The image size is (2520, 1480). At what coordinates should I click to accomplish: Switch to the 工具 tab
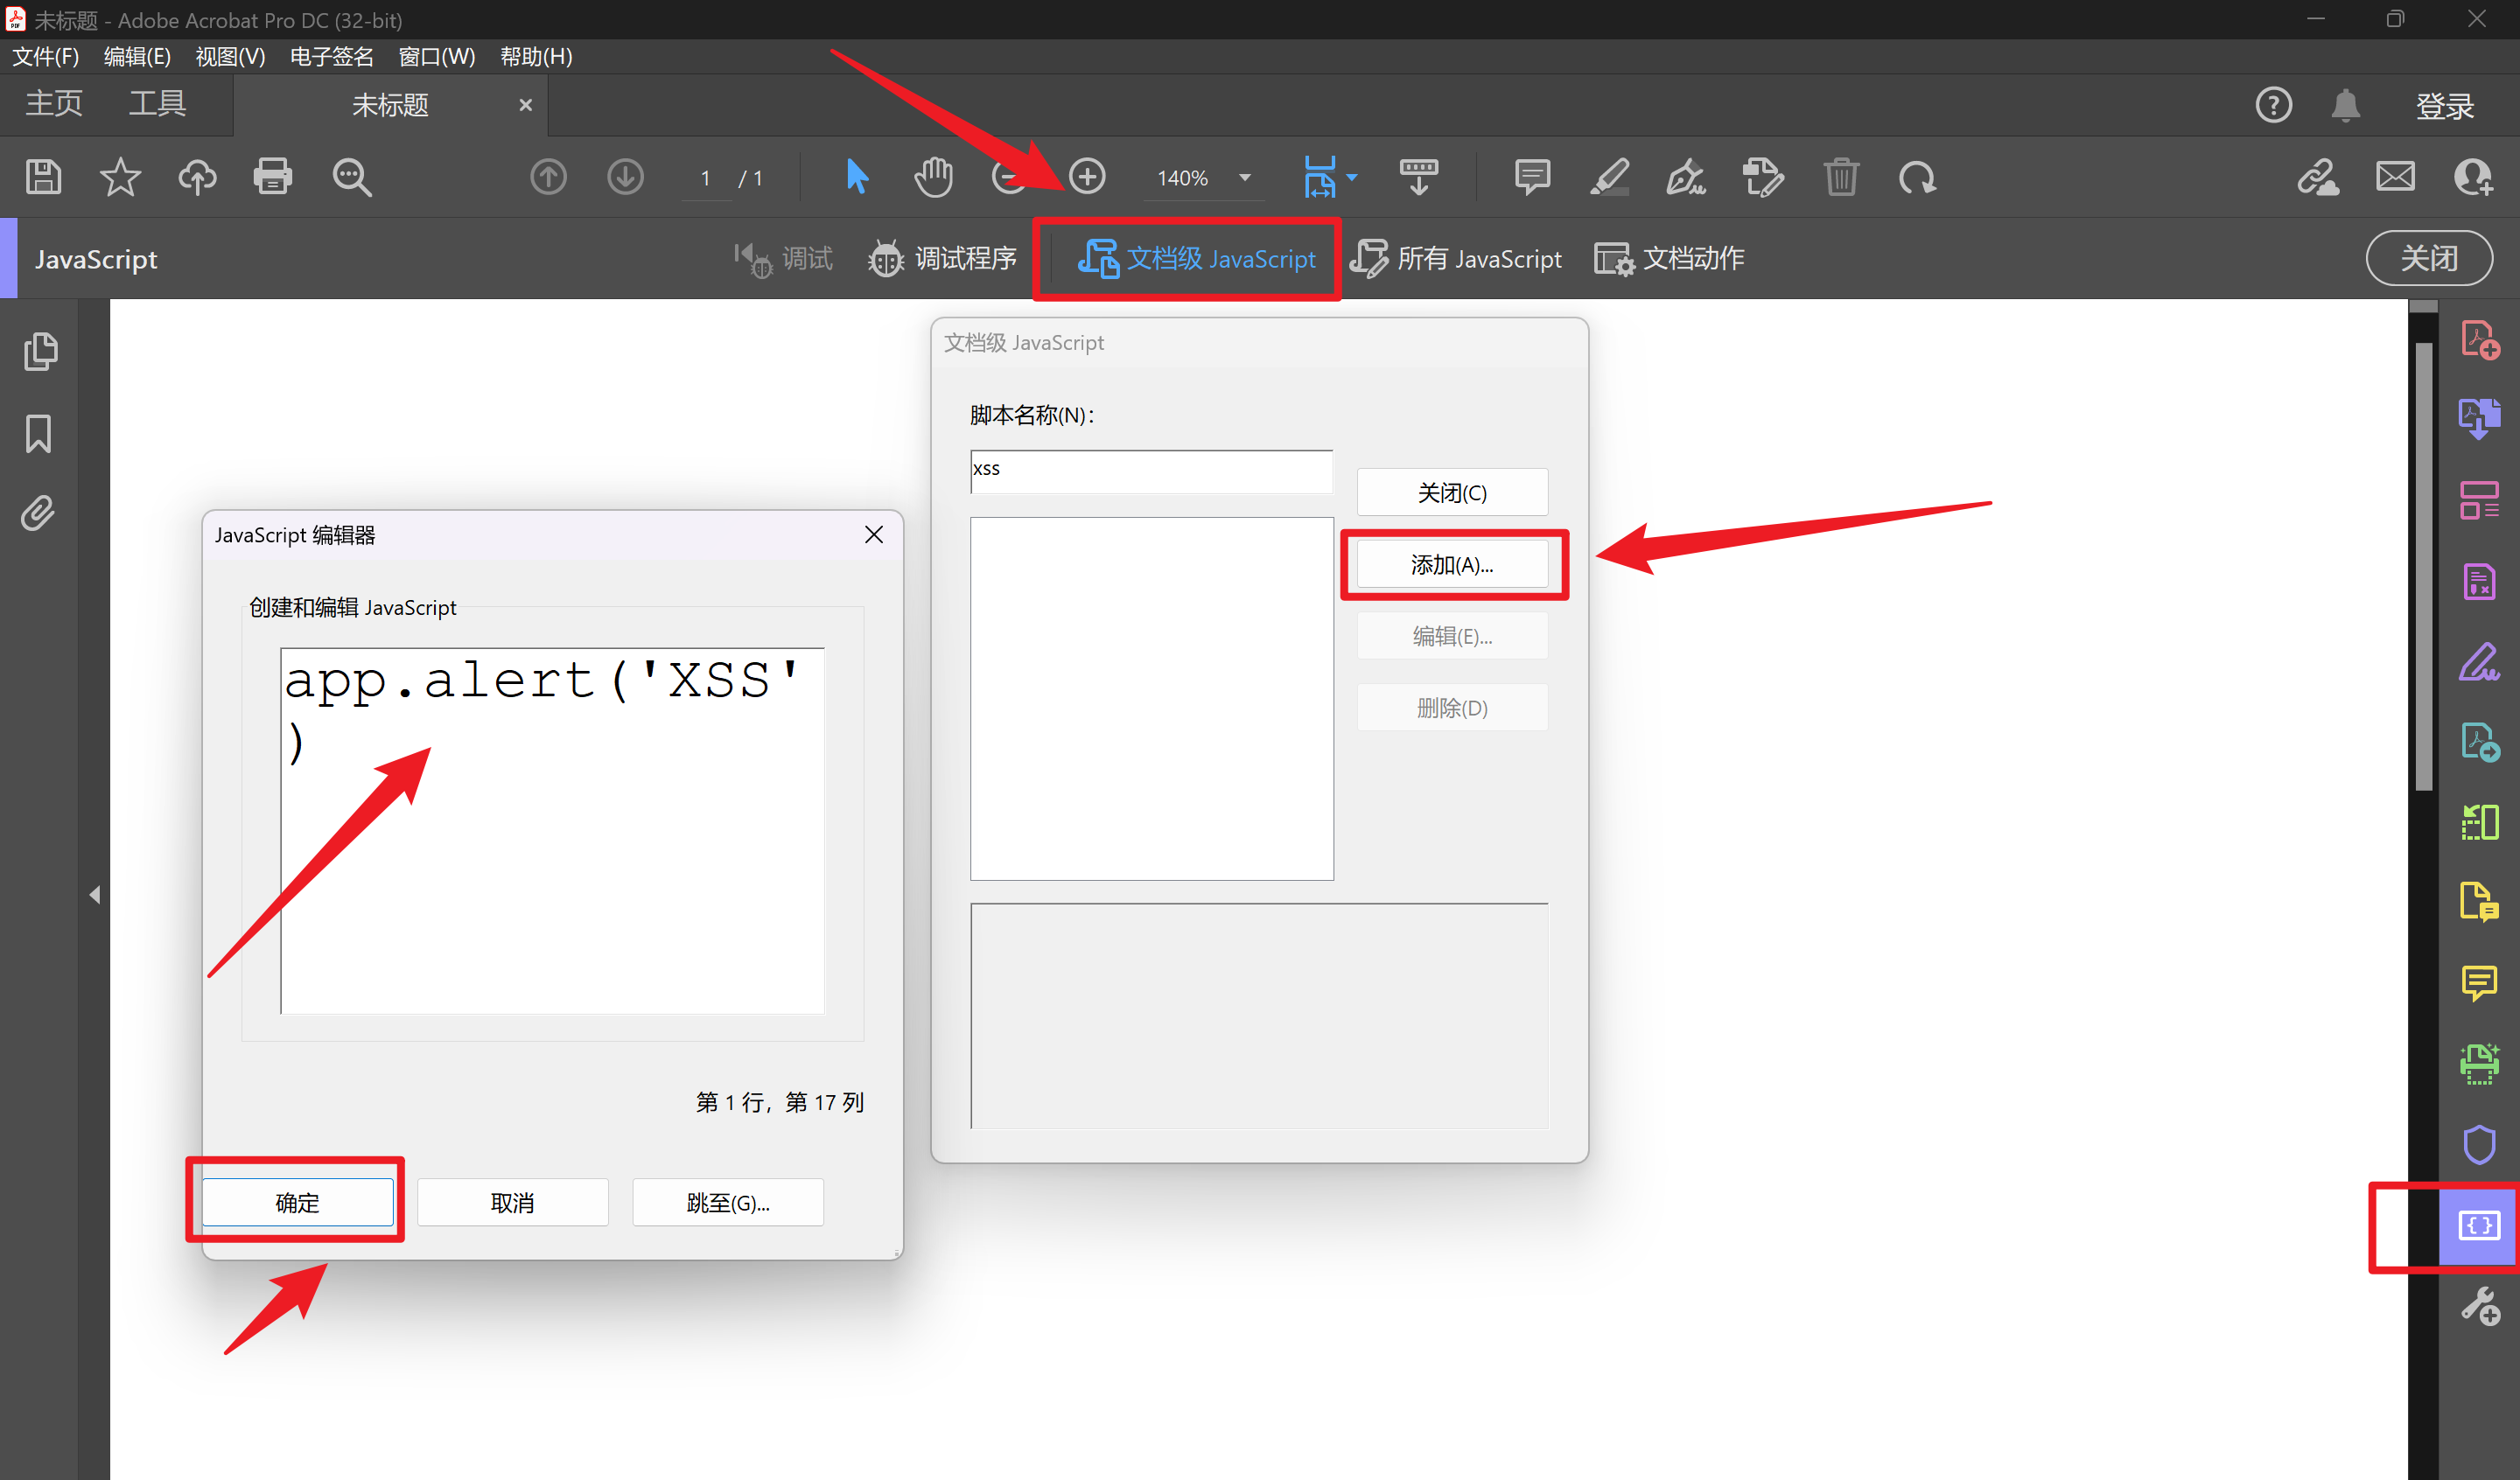(157, 103)
